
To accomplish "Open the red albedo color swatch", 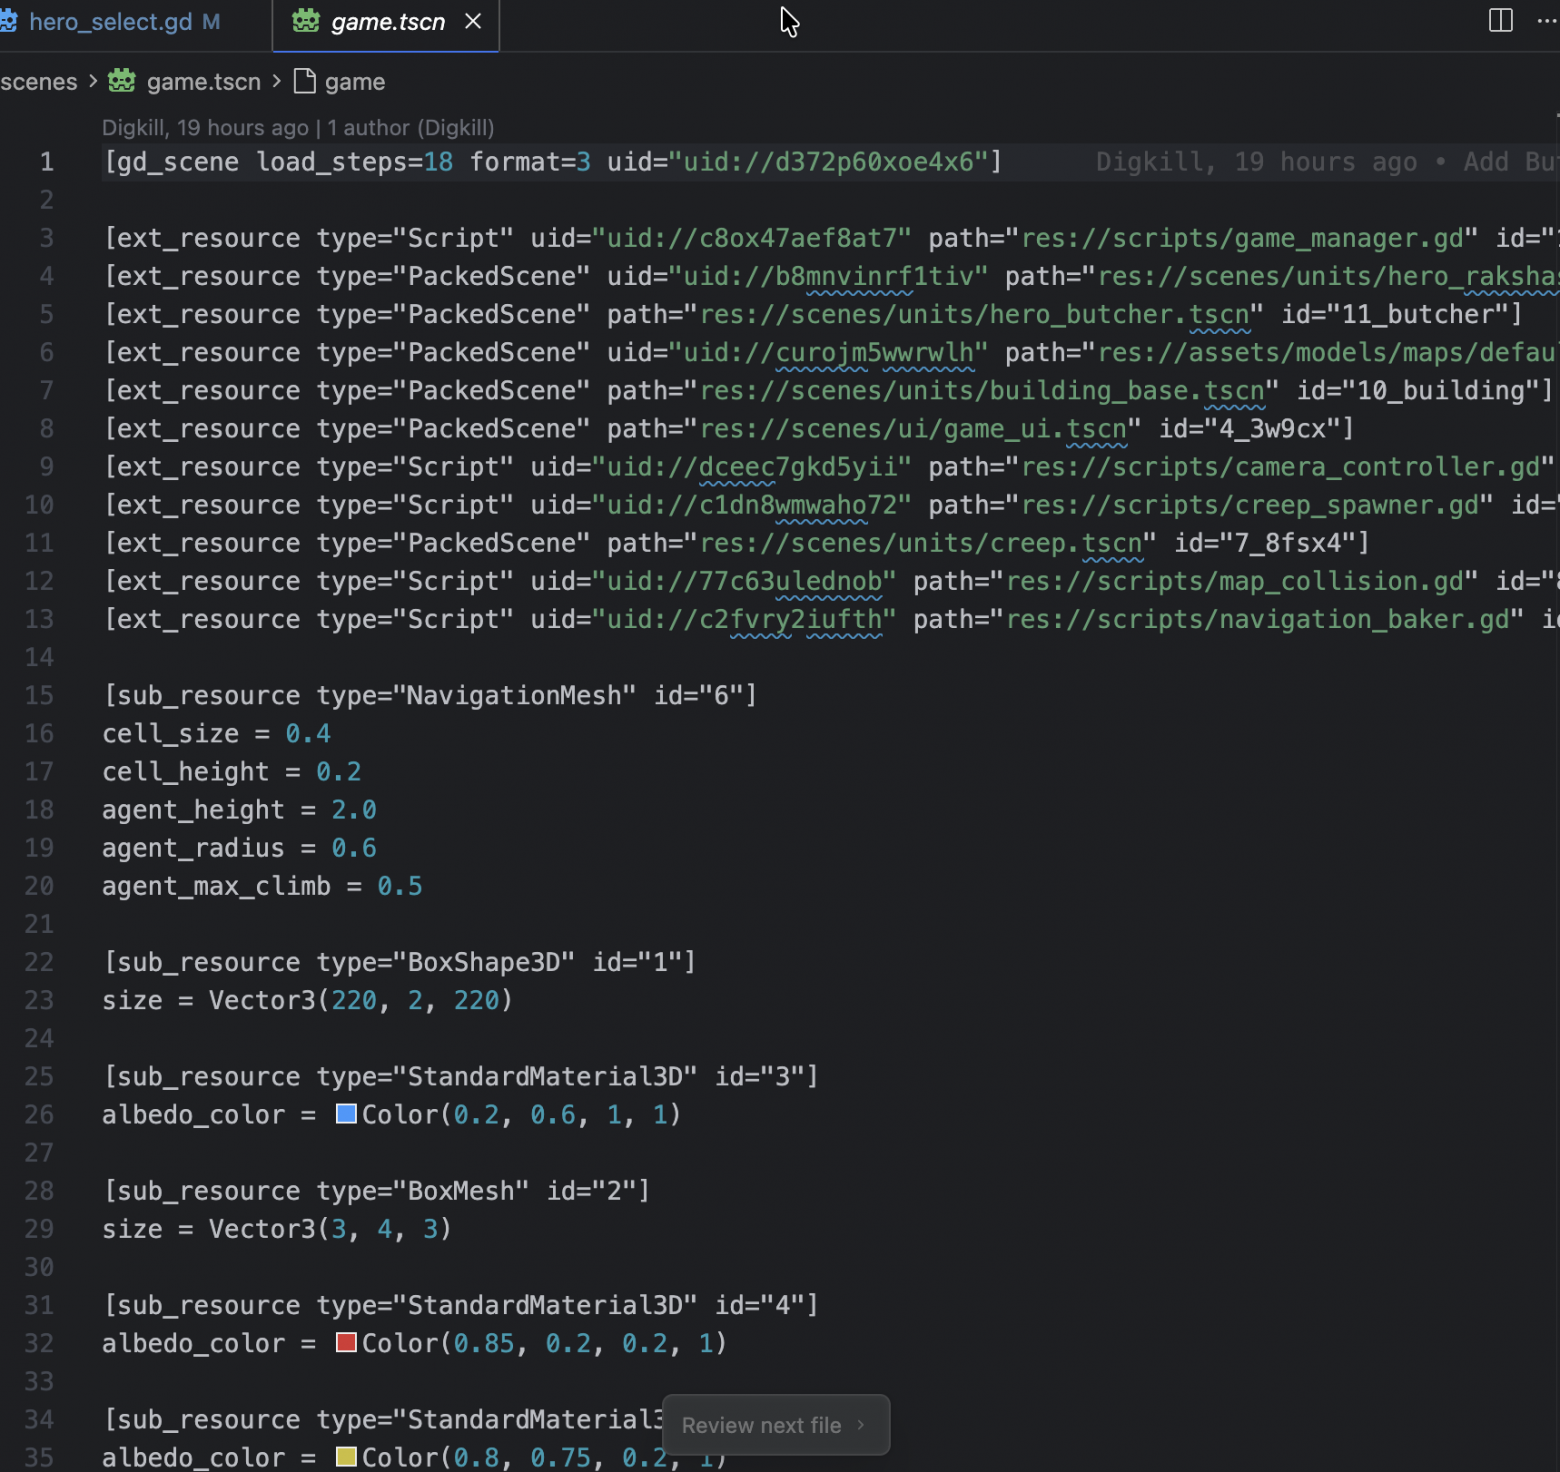I will click(x=346, y=1343).
